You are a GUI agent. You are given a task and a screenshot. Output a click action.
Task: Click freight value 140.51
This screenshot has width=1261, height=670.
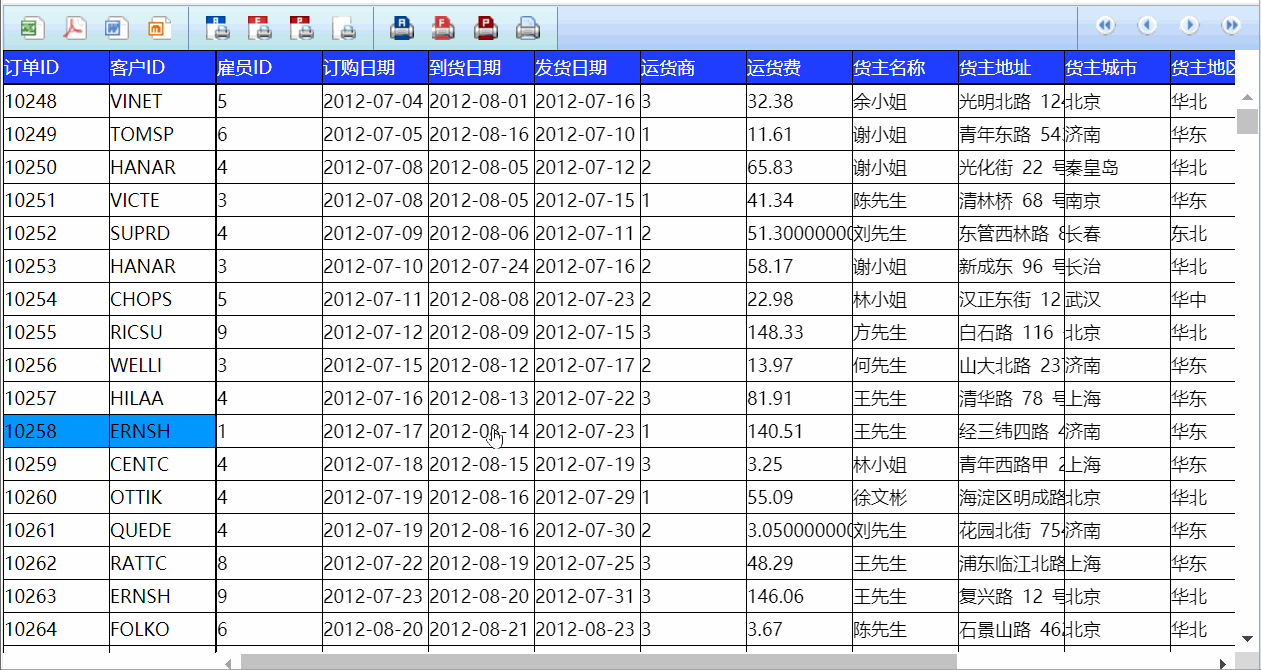click(799, 431)
